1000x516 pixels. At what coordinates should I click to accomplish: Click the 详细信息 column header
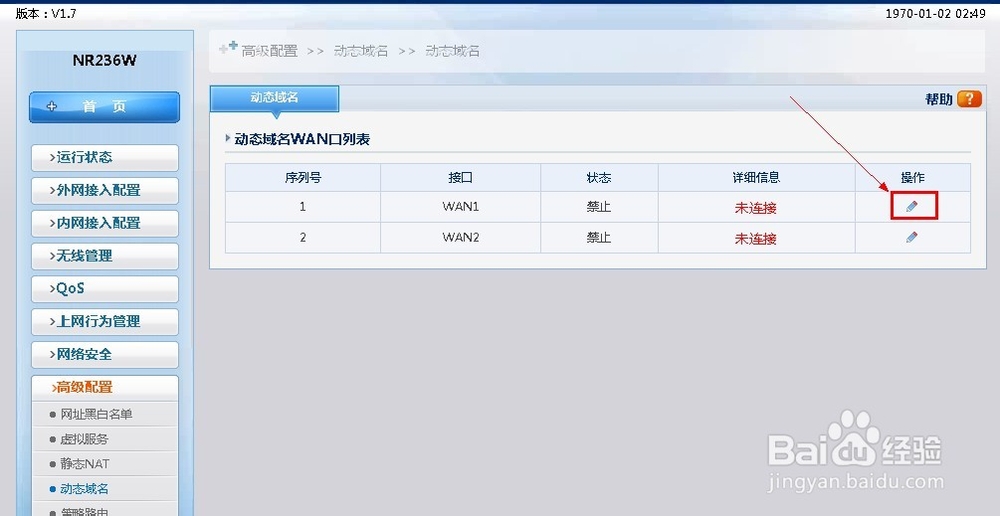pos(756,178)
